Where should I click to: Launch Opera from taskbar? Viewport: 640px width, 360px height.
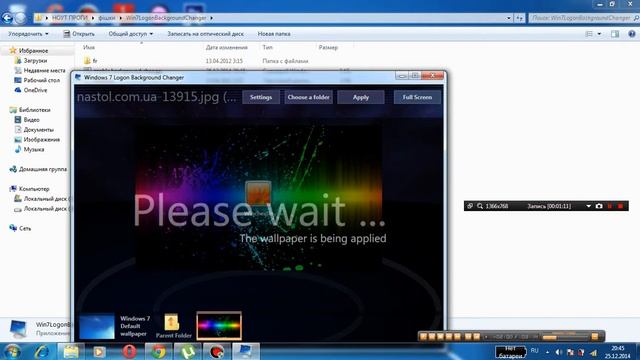pyautogui.click(x=129, y=351)
